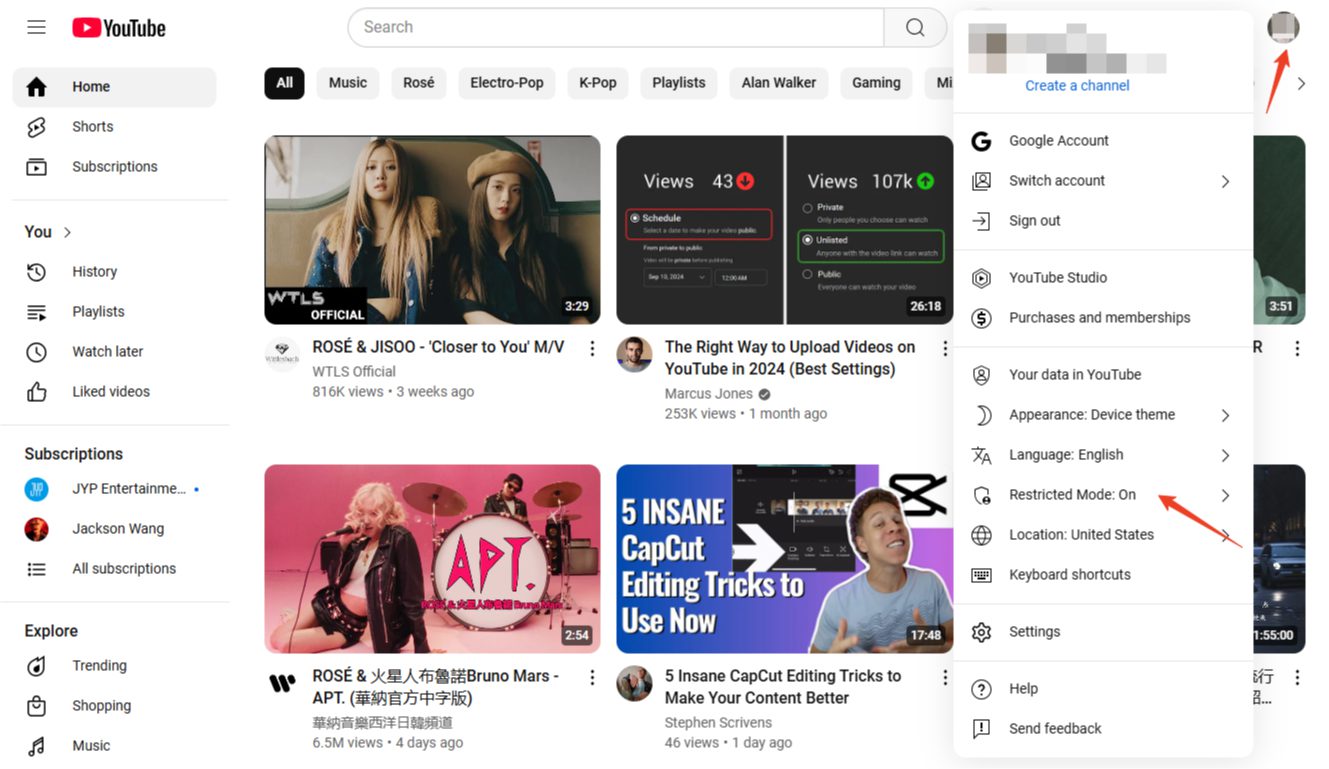Viewport: 1329px width, 769px height.
Task: Click Warner Music W channel avatar
Action: (x=282, y=683)
